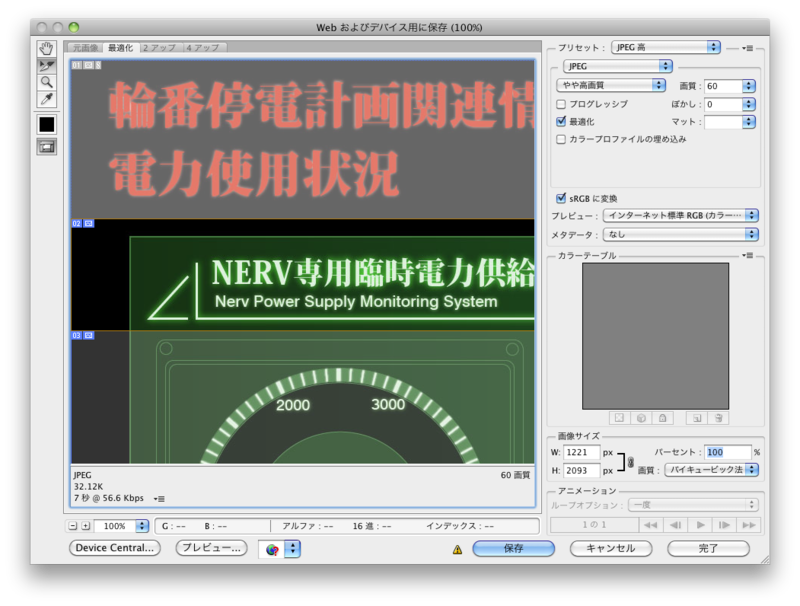This screenshot has width=800, height=606.
Task: Select the Hand tool
Action: pos(46,49)
